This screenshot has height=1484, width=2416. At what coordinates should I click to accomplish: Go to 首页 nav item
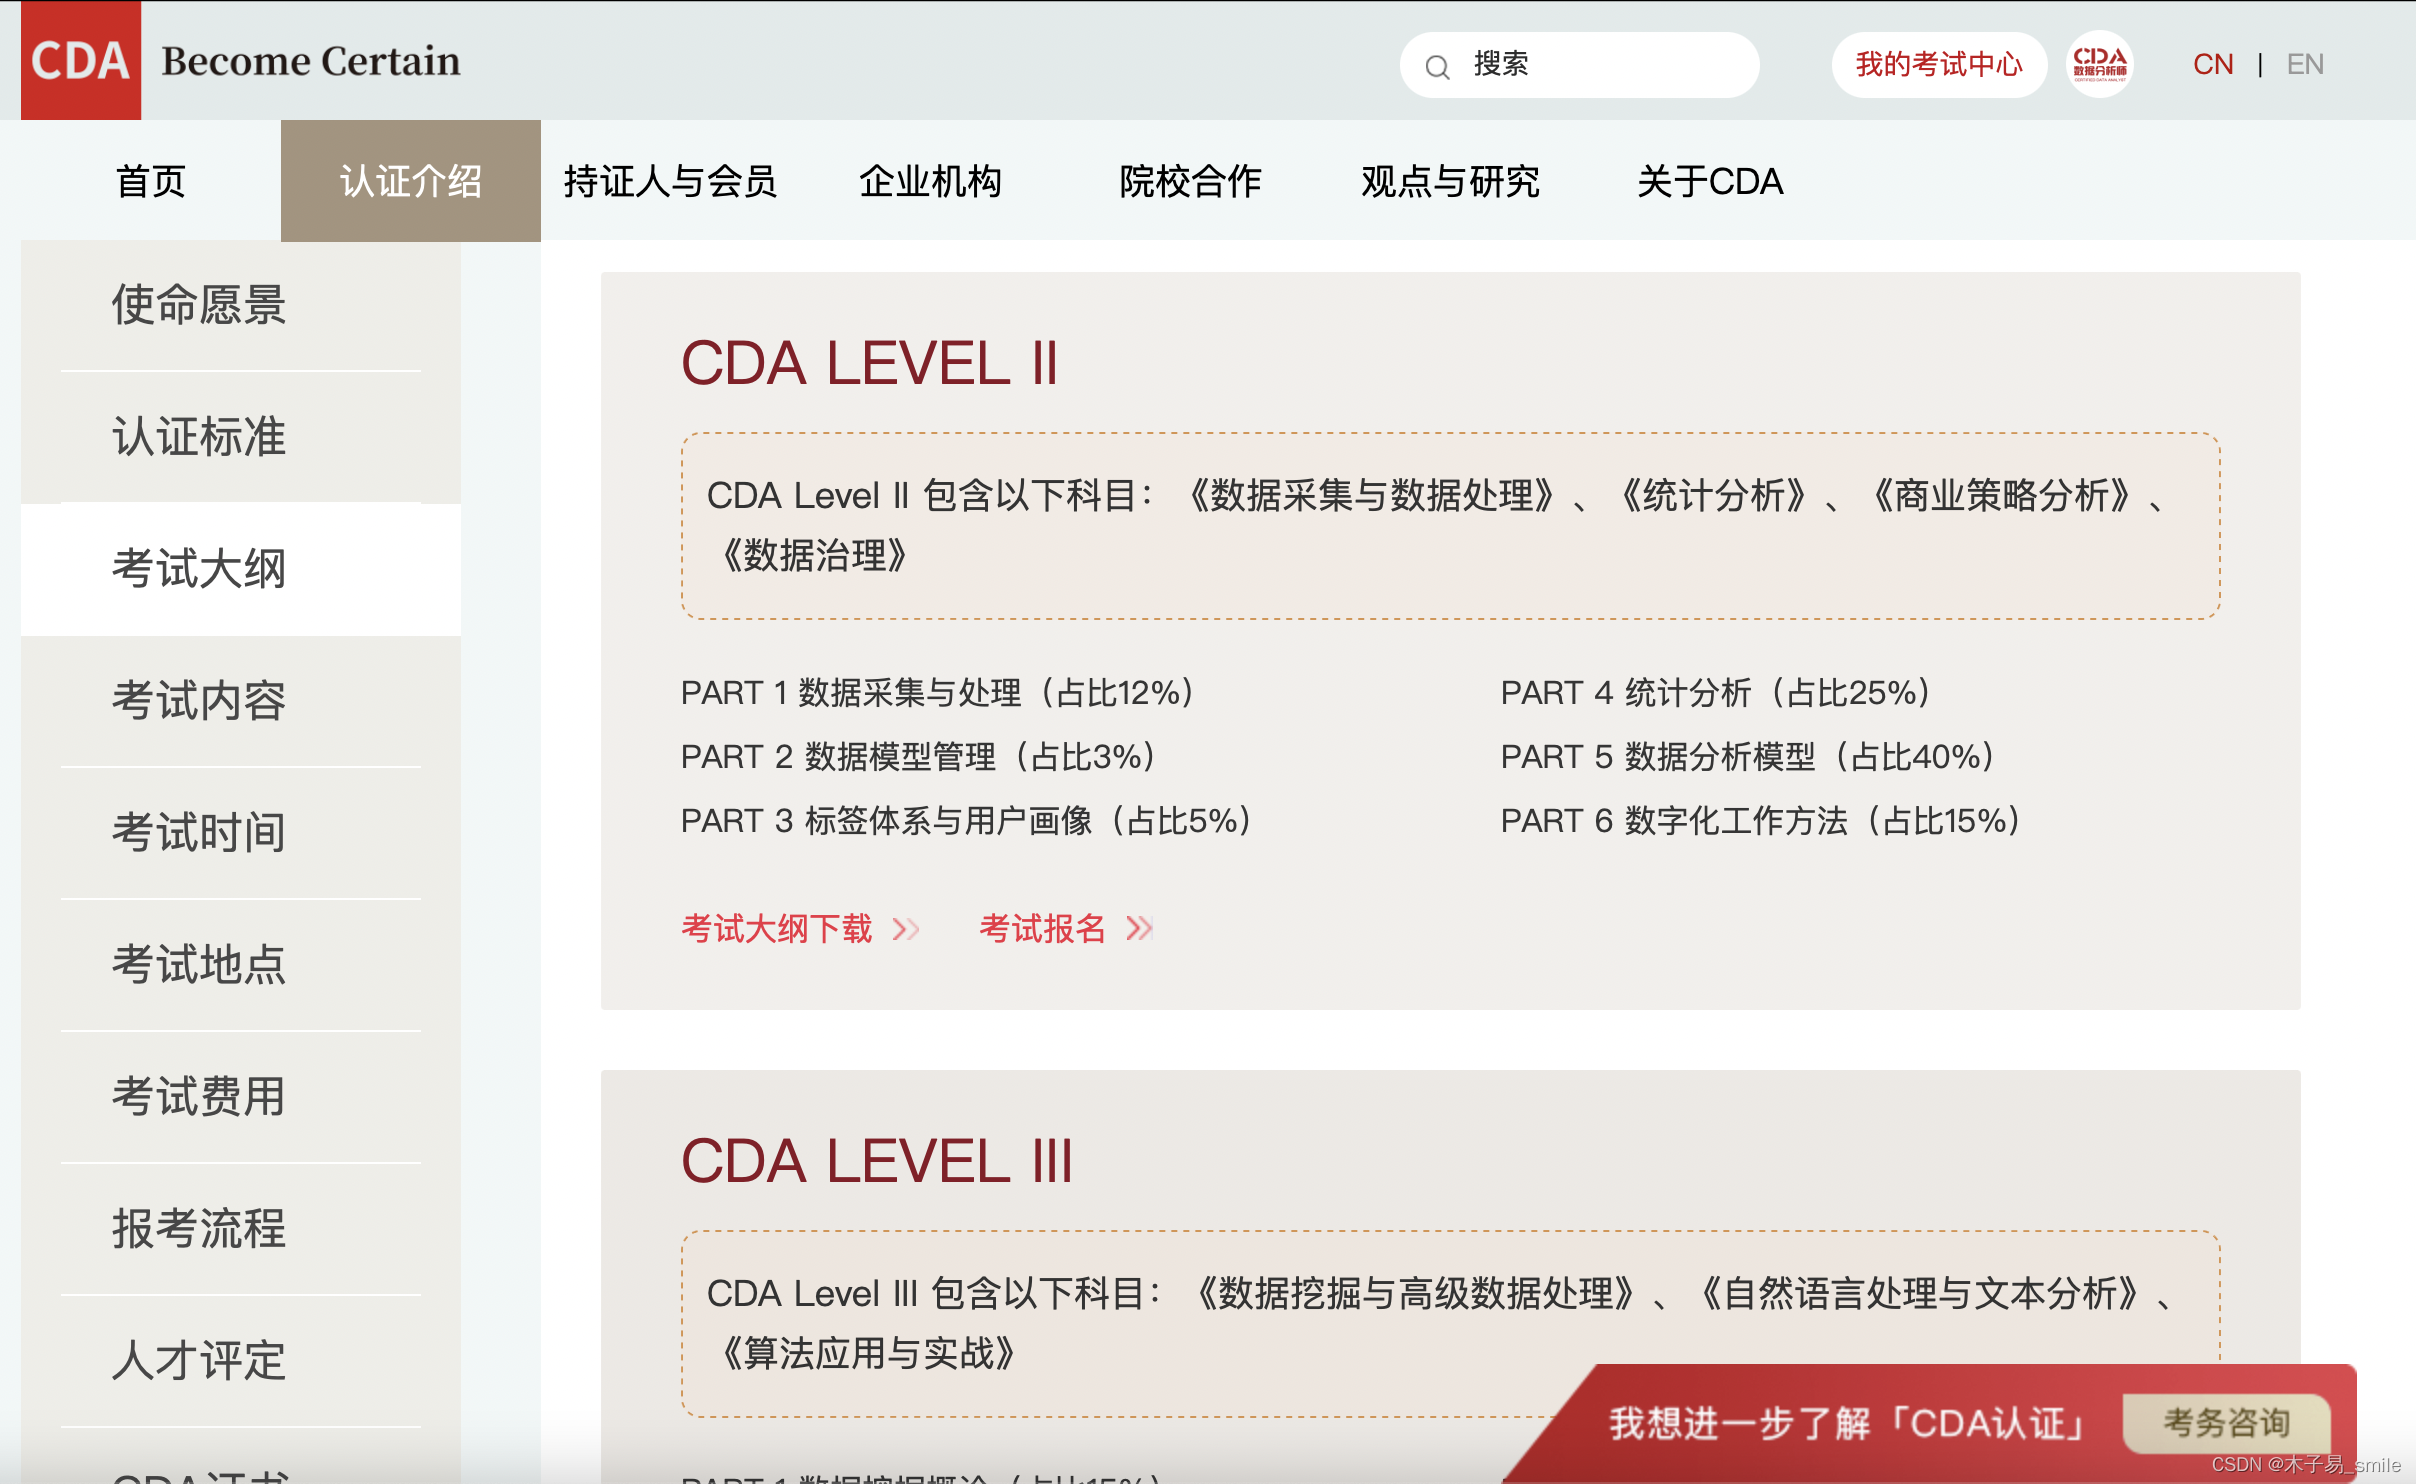151,181
